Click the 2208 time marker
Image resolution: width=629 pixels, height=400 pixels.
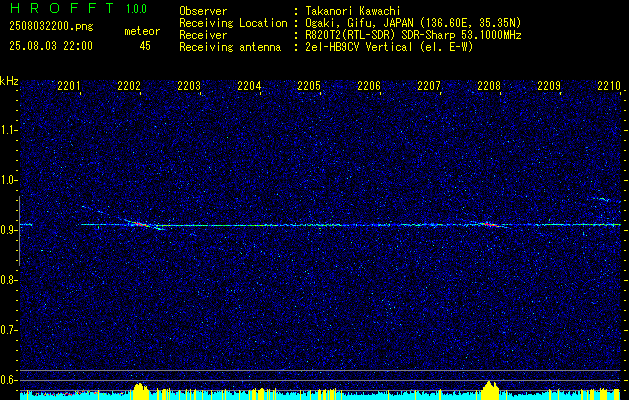click(489, 86)
